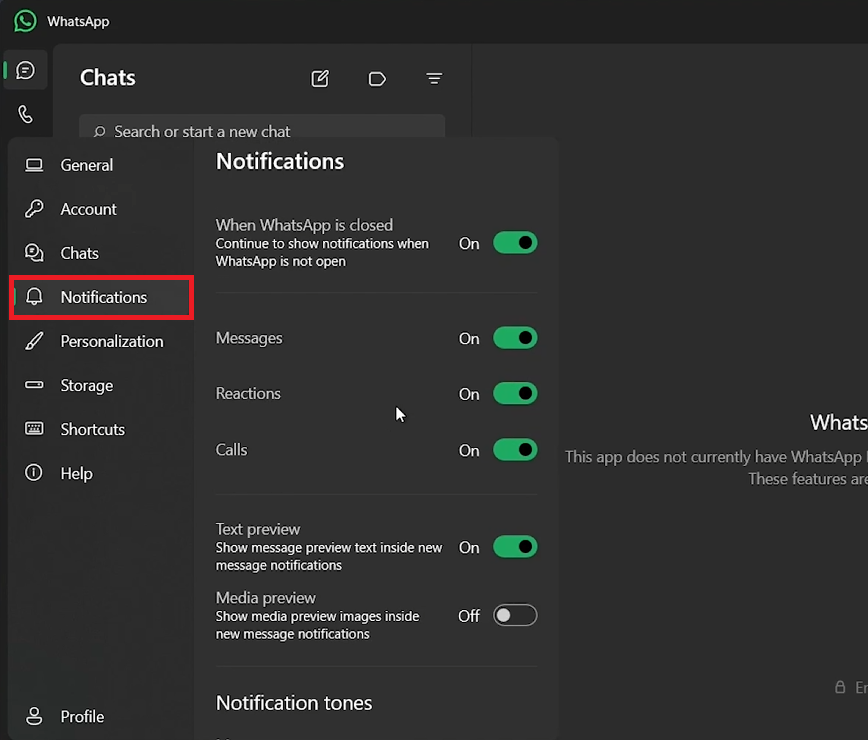Image resolution: width=868 pixels, height=740 pixels.
Task: Click the laptop icon beside General
Action: (x=34, y=165)
